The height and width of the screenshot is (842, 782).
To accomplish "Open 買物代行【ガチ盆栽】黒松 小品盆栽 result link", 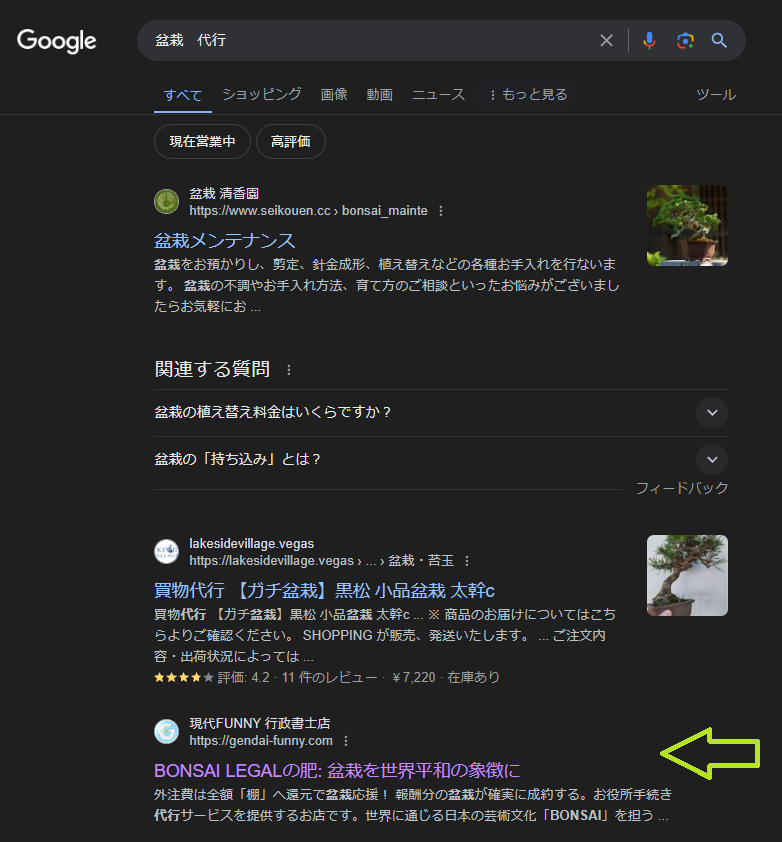I will (324, 591).
